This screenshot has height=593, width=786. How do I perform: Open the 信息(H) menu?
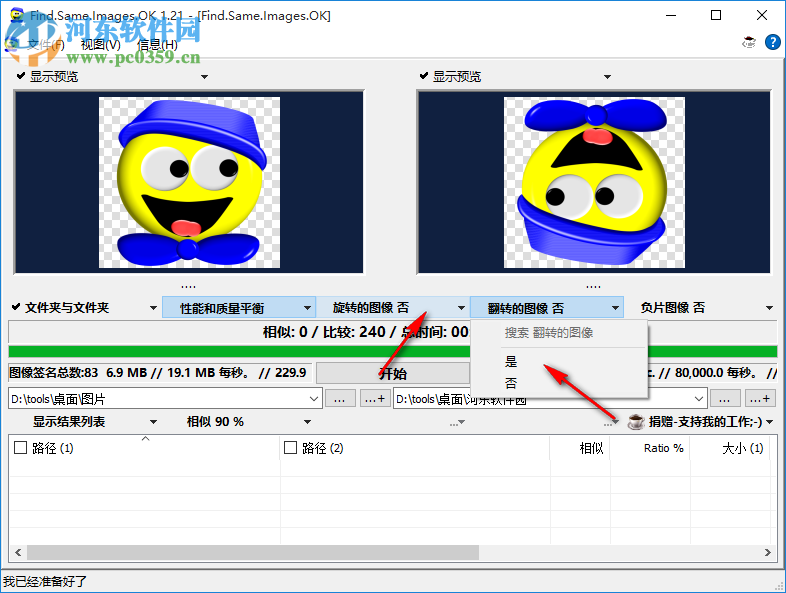(x=157, y=45)
